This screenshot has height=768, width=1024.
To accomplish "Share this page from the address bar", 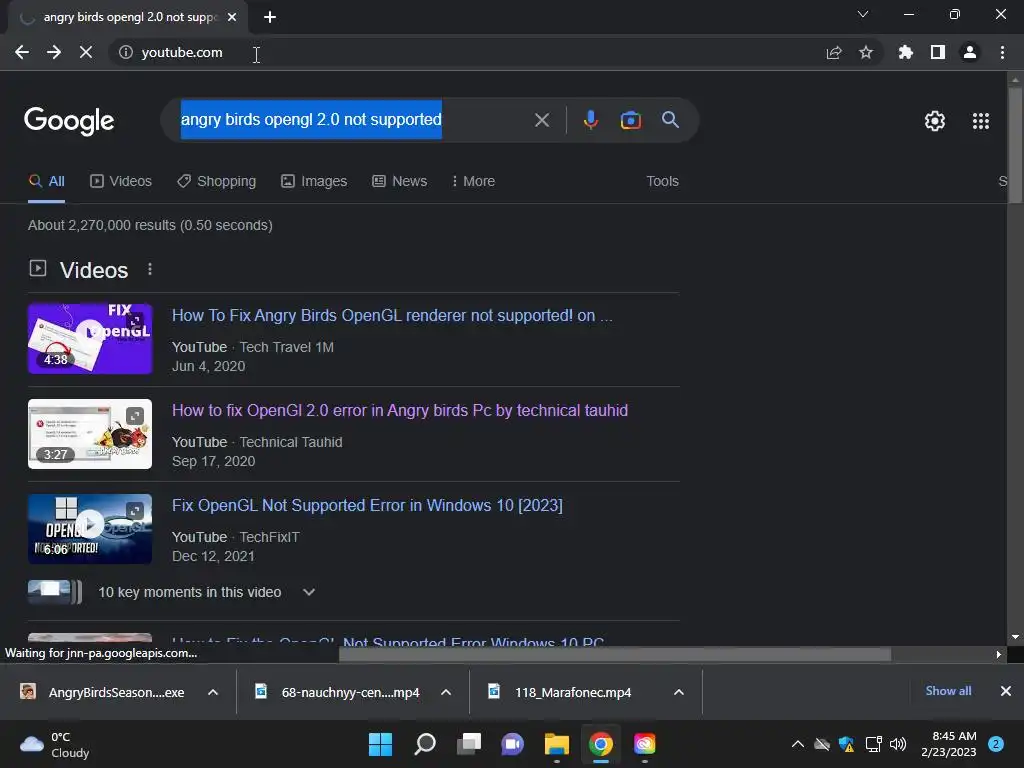I will tap(834, 52).
